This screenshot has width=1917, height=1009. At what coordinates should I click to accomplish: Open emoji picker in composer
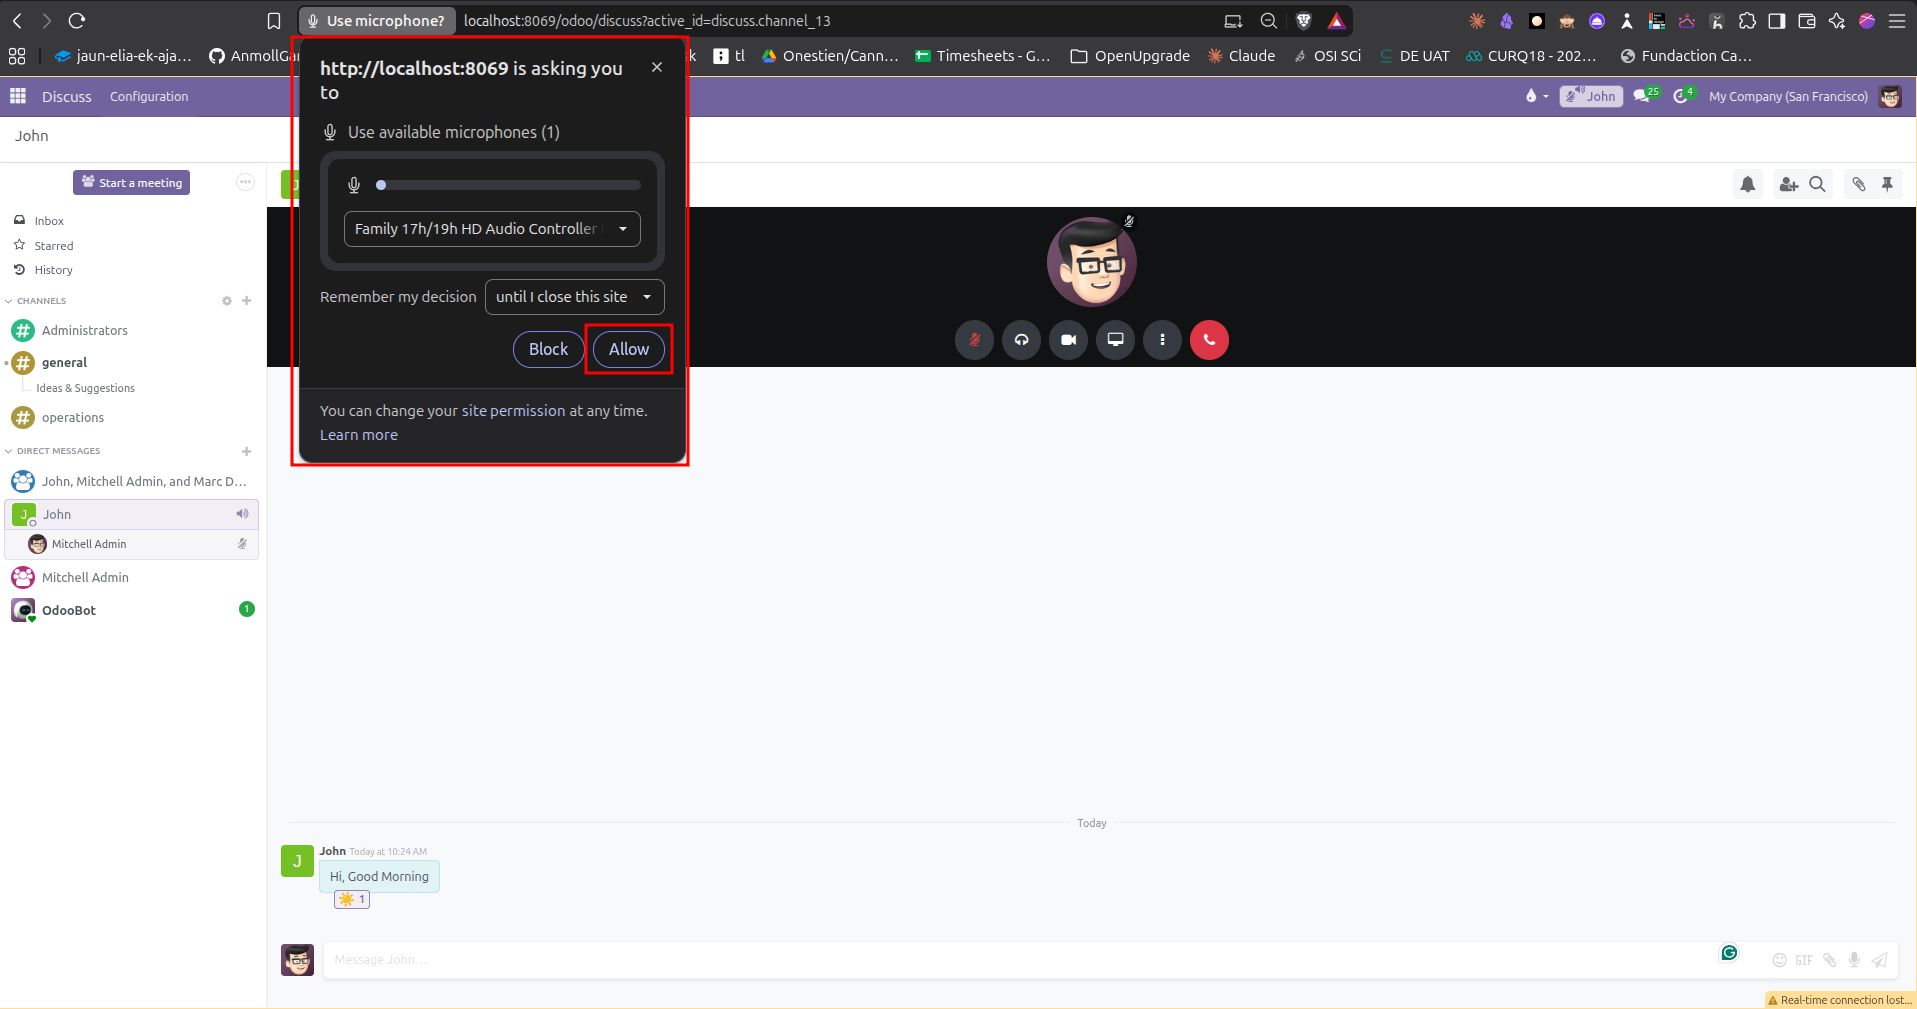pyautogui.click(x=1779, y=960)
